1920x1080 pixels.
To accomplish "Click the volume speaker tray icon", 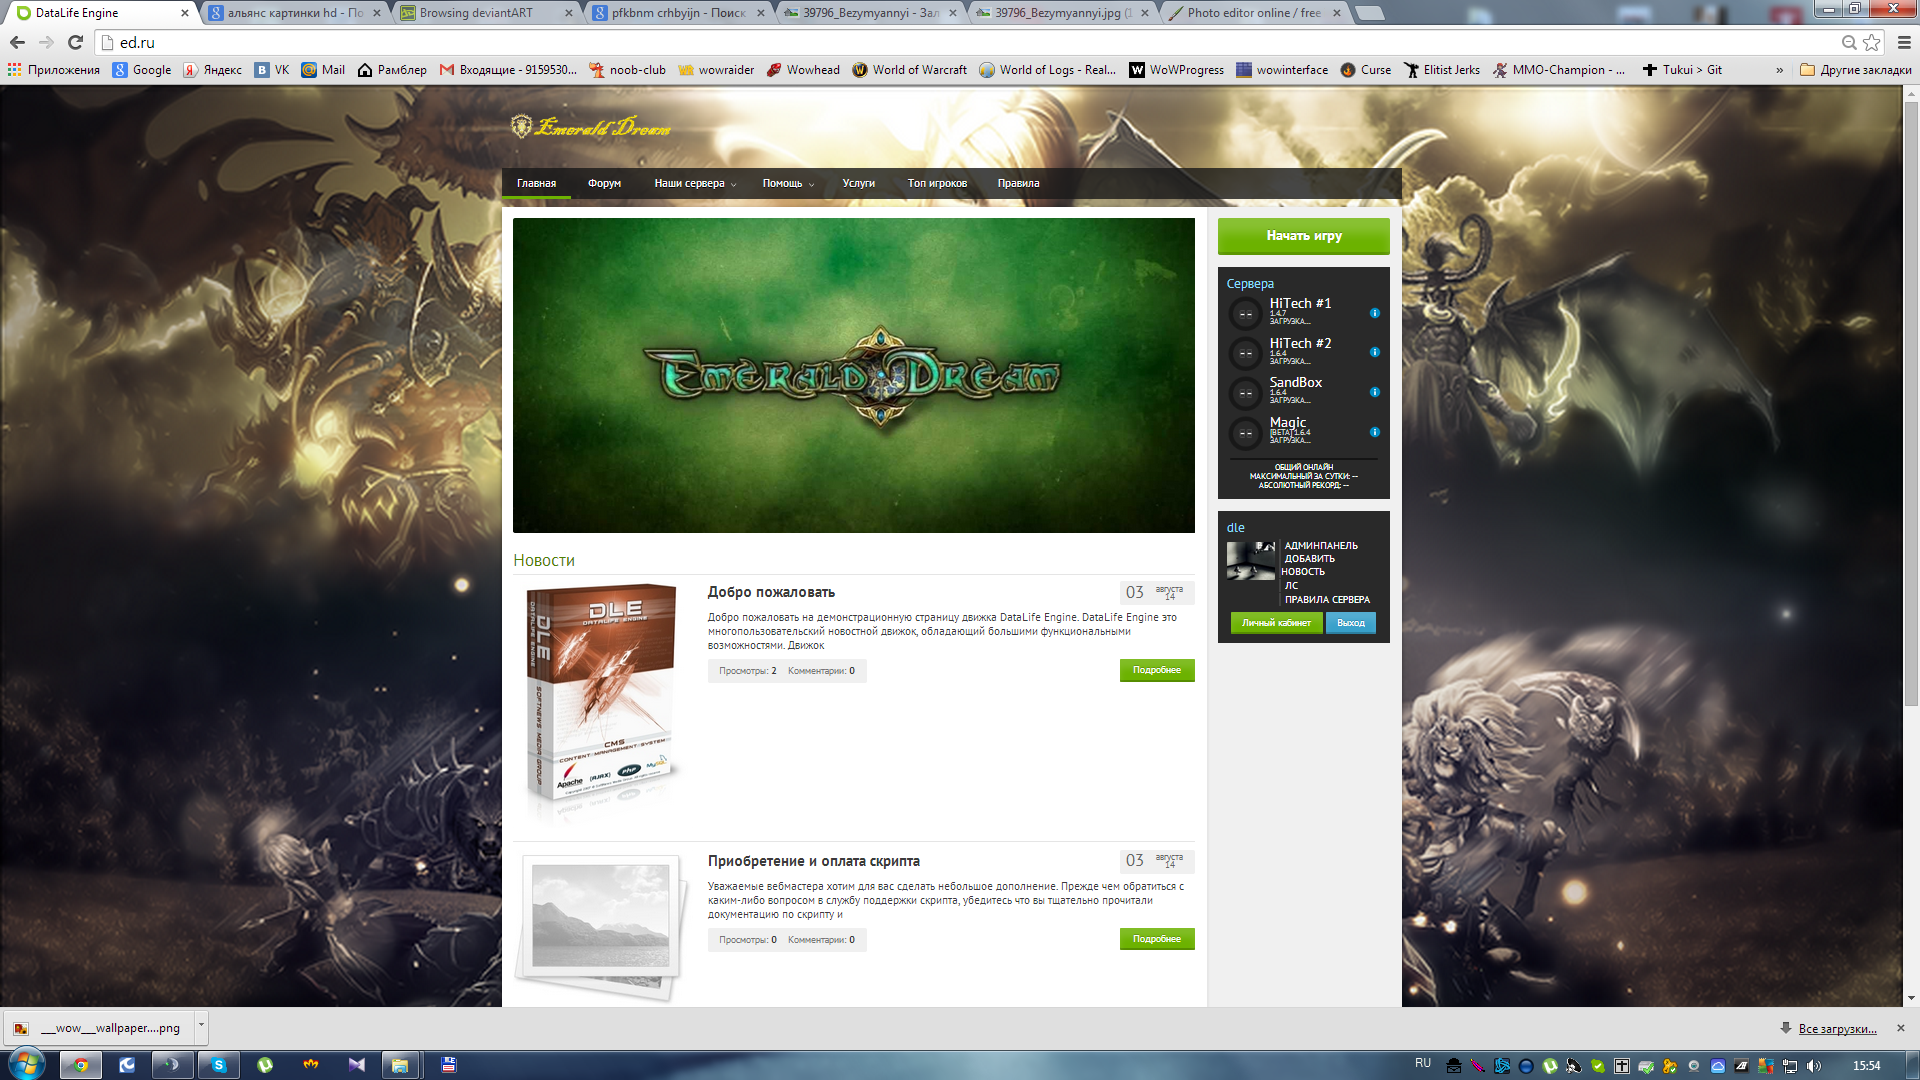I will point(1814,1066).
